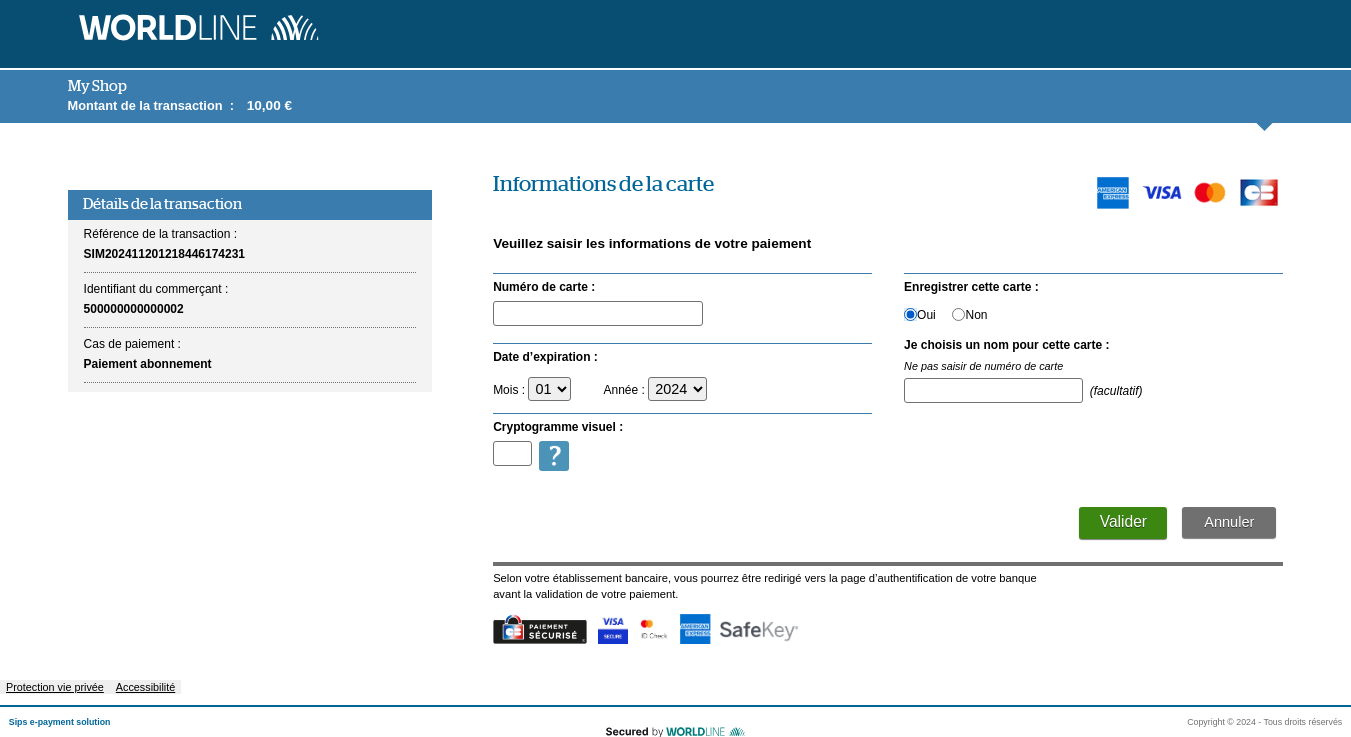Image resolution: width=1351 pixels, height=737 pixels.
Task: Click the Visa card logo at top right
Action: pos(1162,193)
